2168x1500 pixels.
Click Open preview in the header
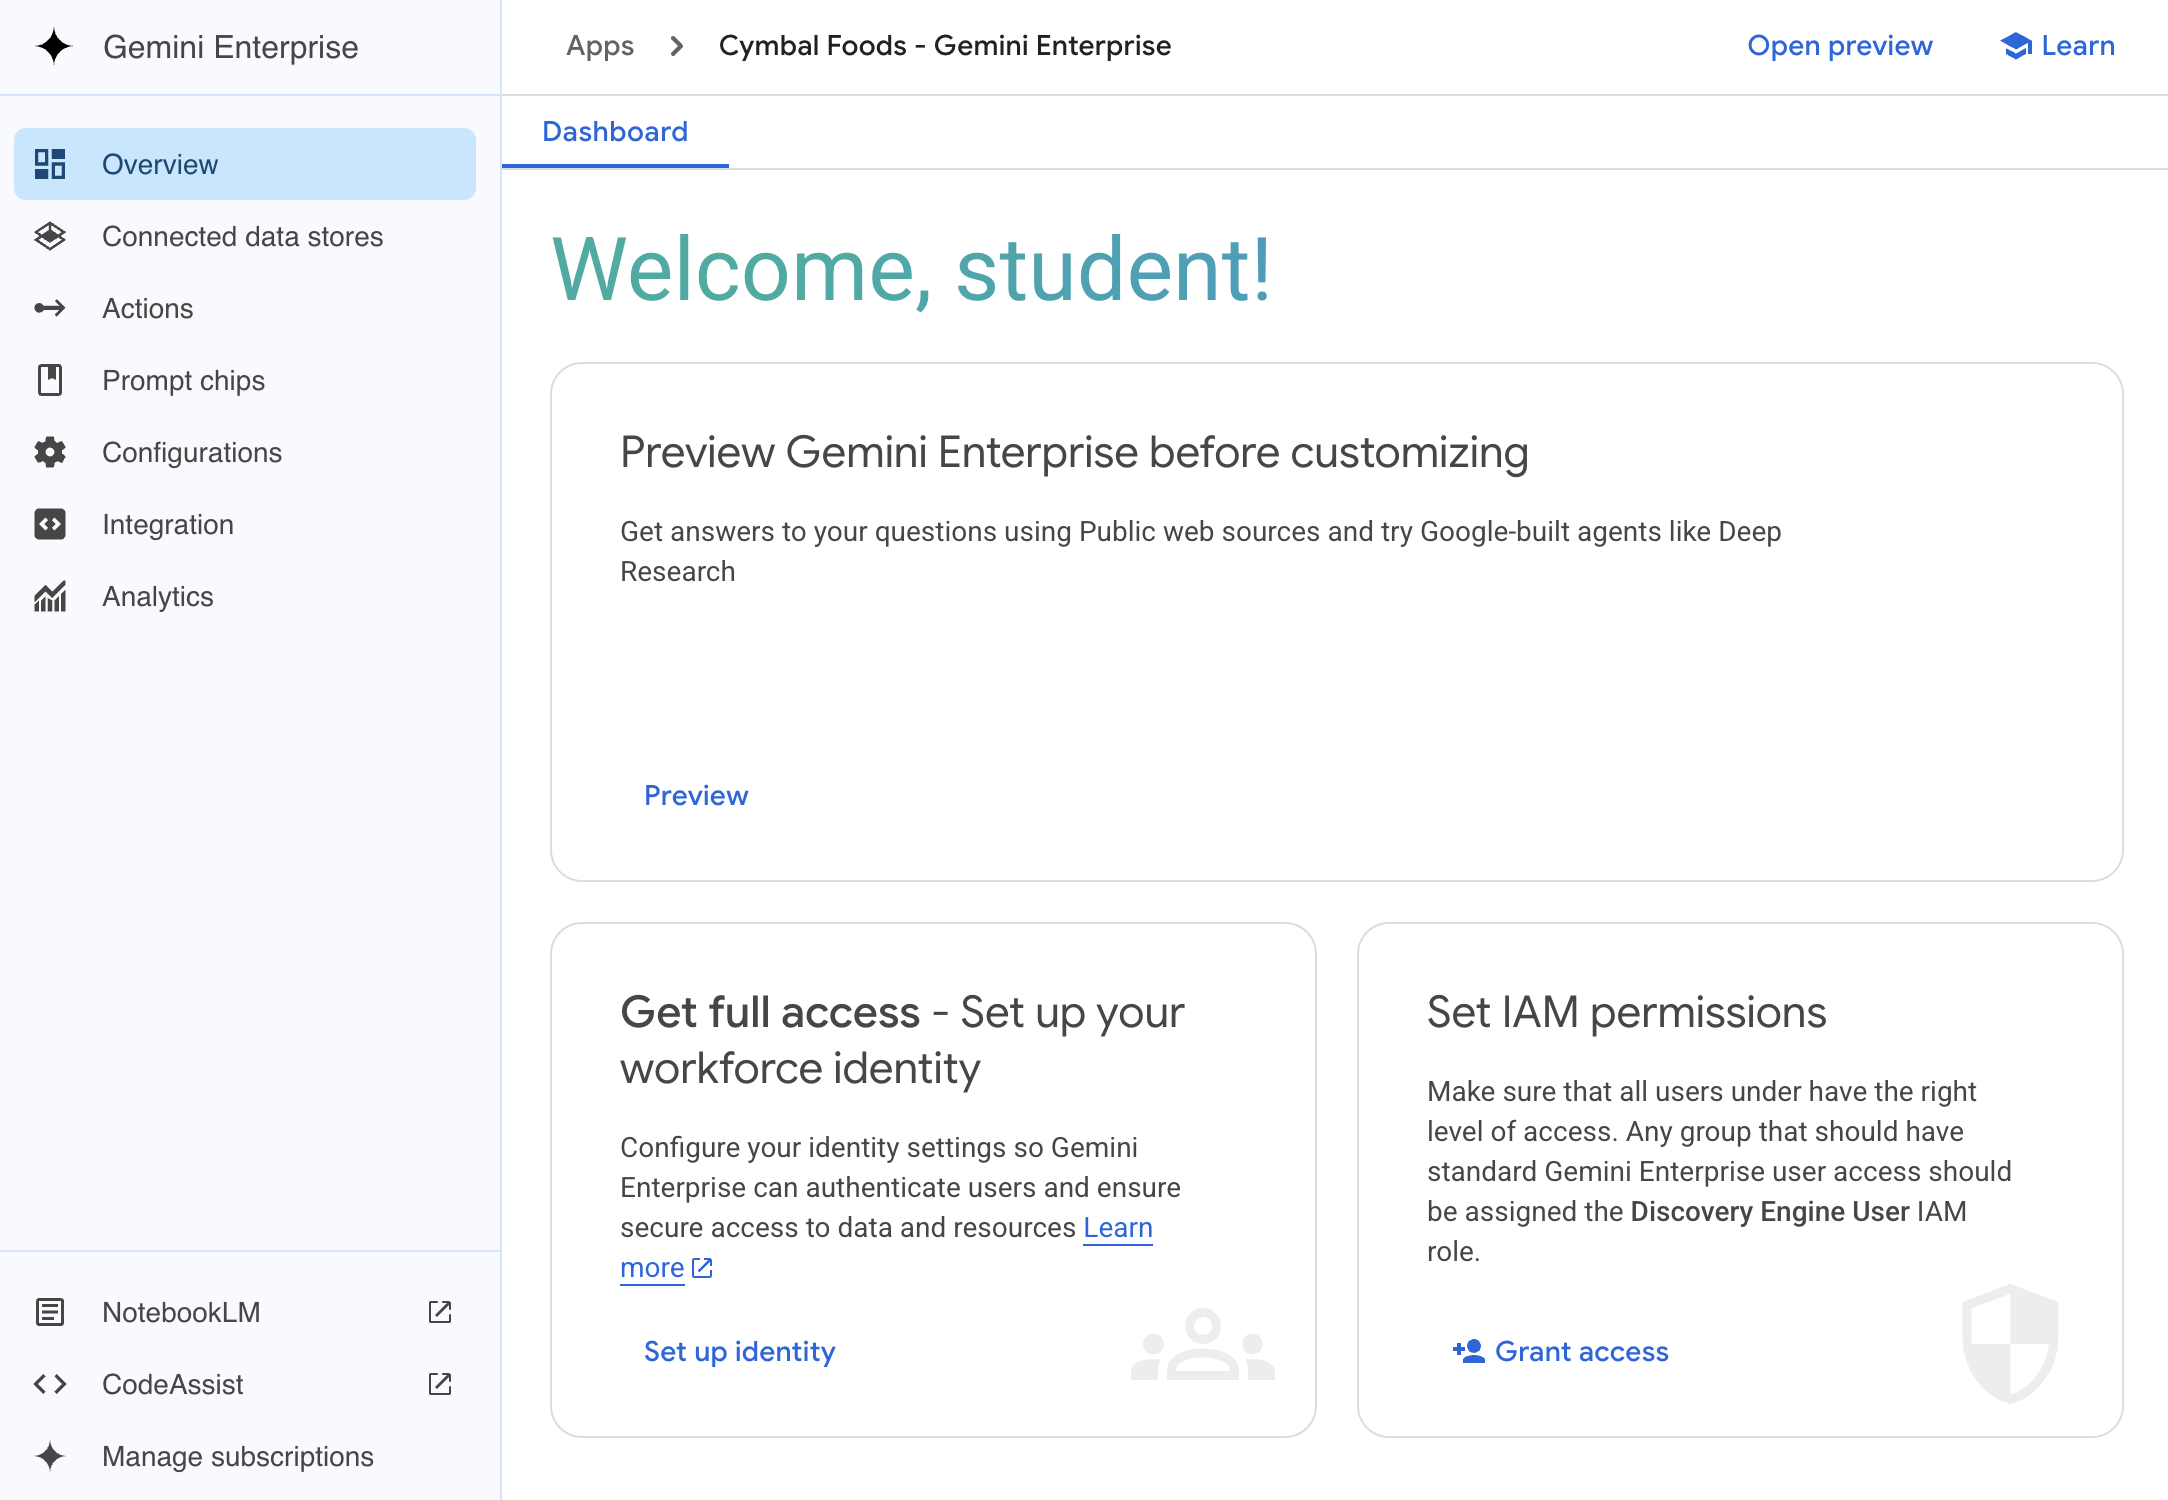[1839, 45]
